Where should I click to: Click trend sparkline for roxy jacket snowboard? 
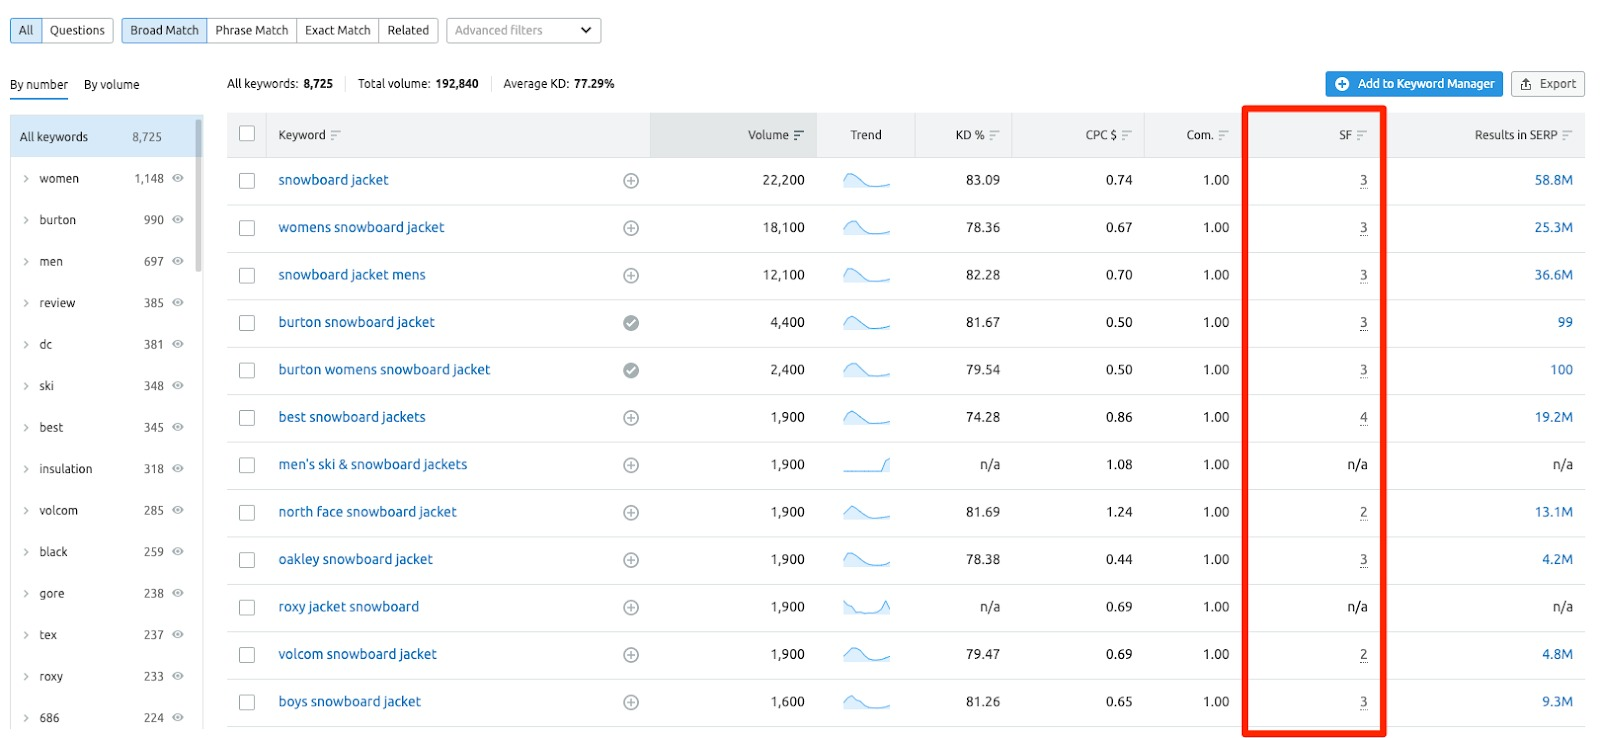pyautogui.click(x=866, y=607)
